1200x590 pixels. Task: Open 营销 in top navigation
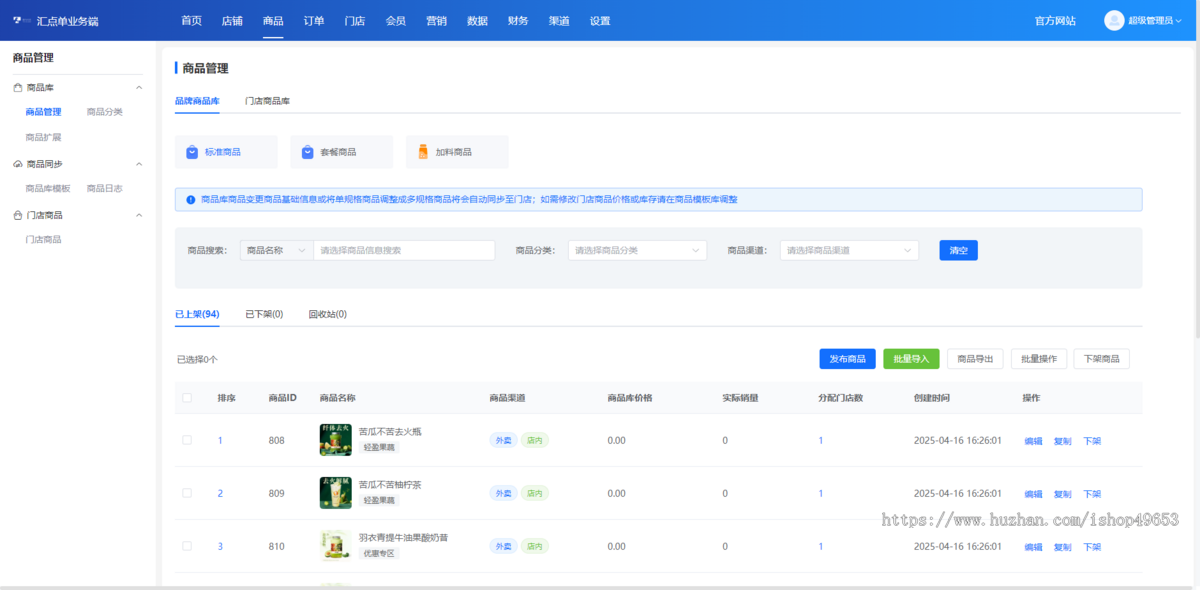tap(436, 21)
